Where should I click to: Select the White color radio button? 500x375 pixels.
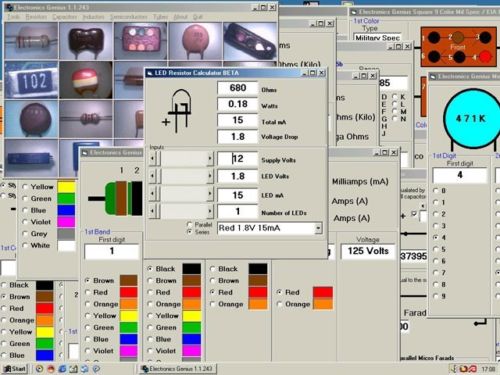(25, 245)
